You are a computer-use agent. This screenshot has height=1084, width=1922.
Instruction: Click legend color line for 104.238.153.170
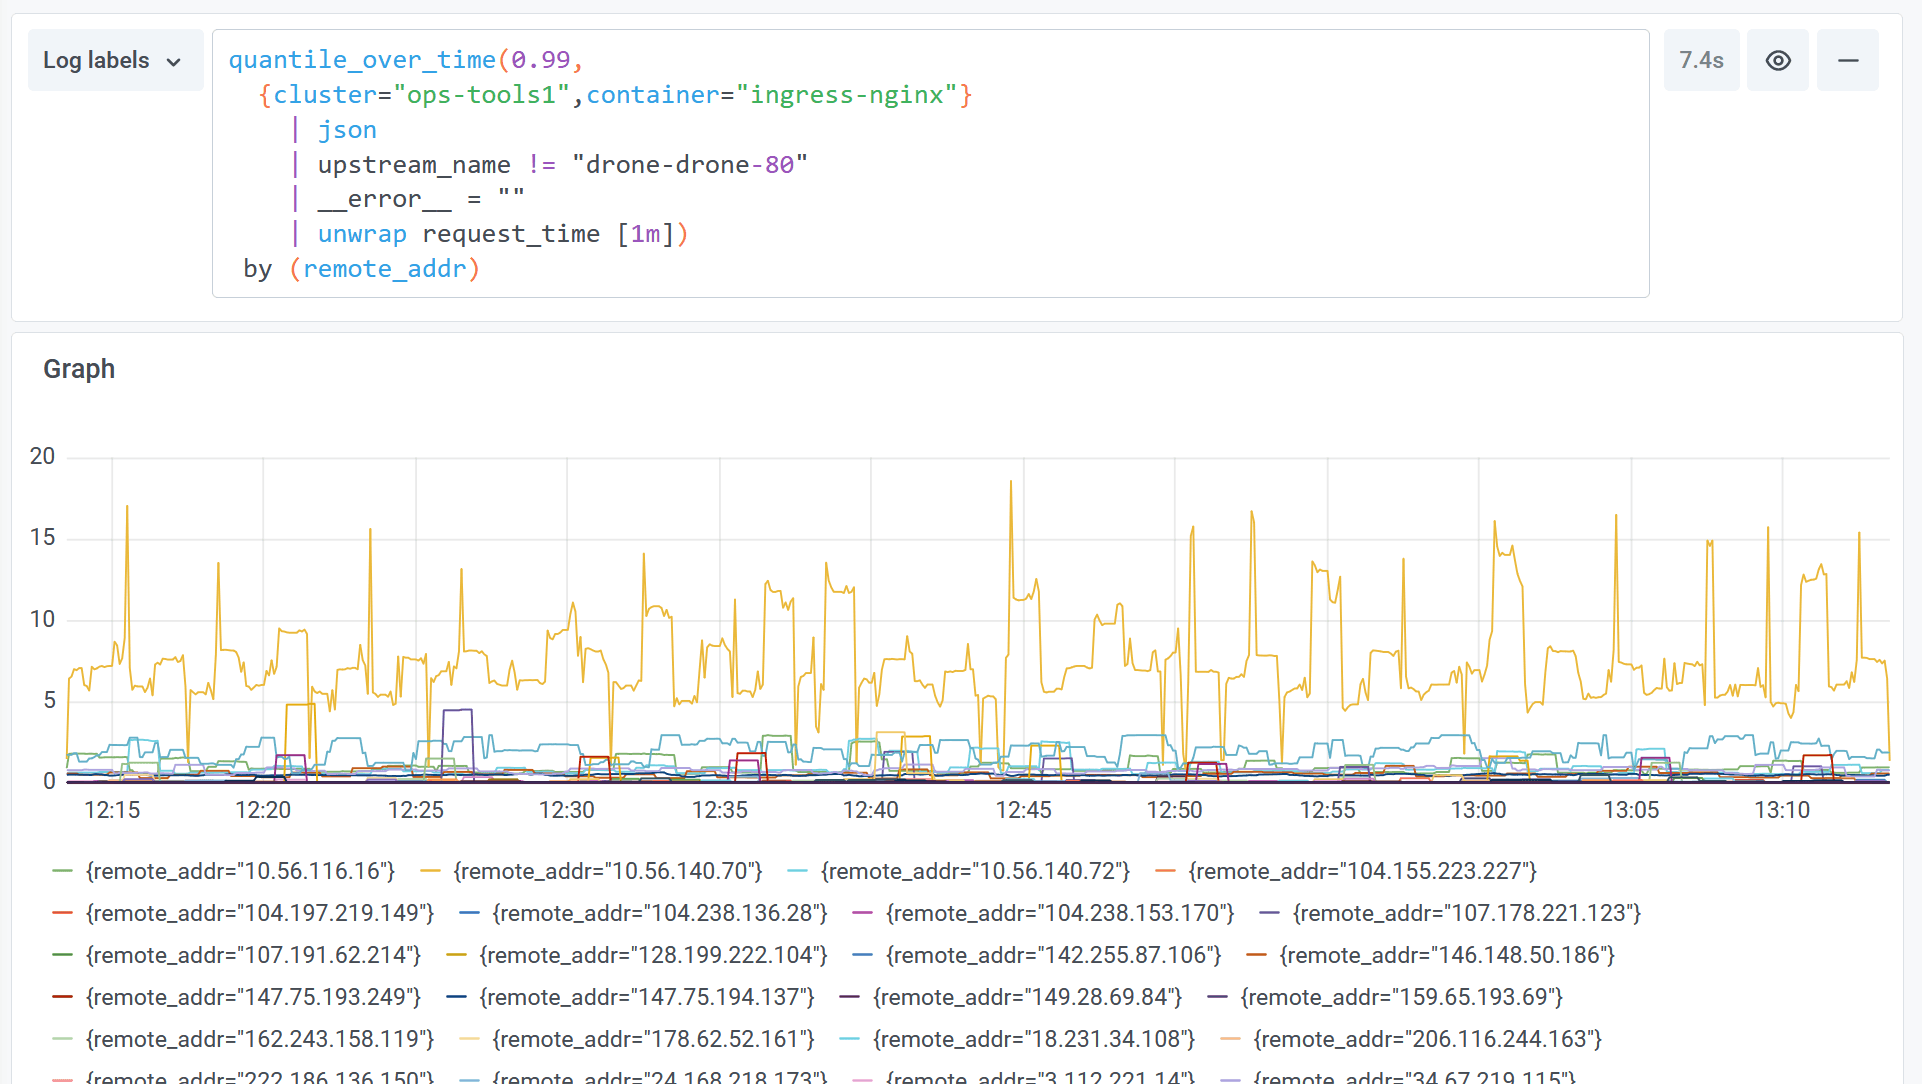[862, 913]
